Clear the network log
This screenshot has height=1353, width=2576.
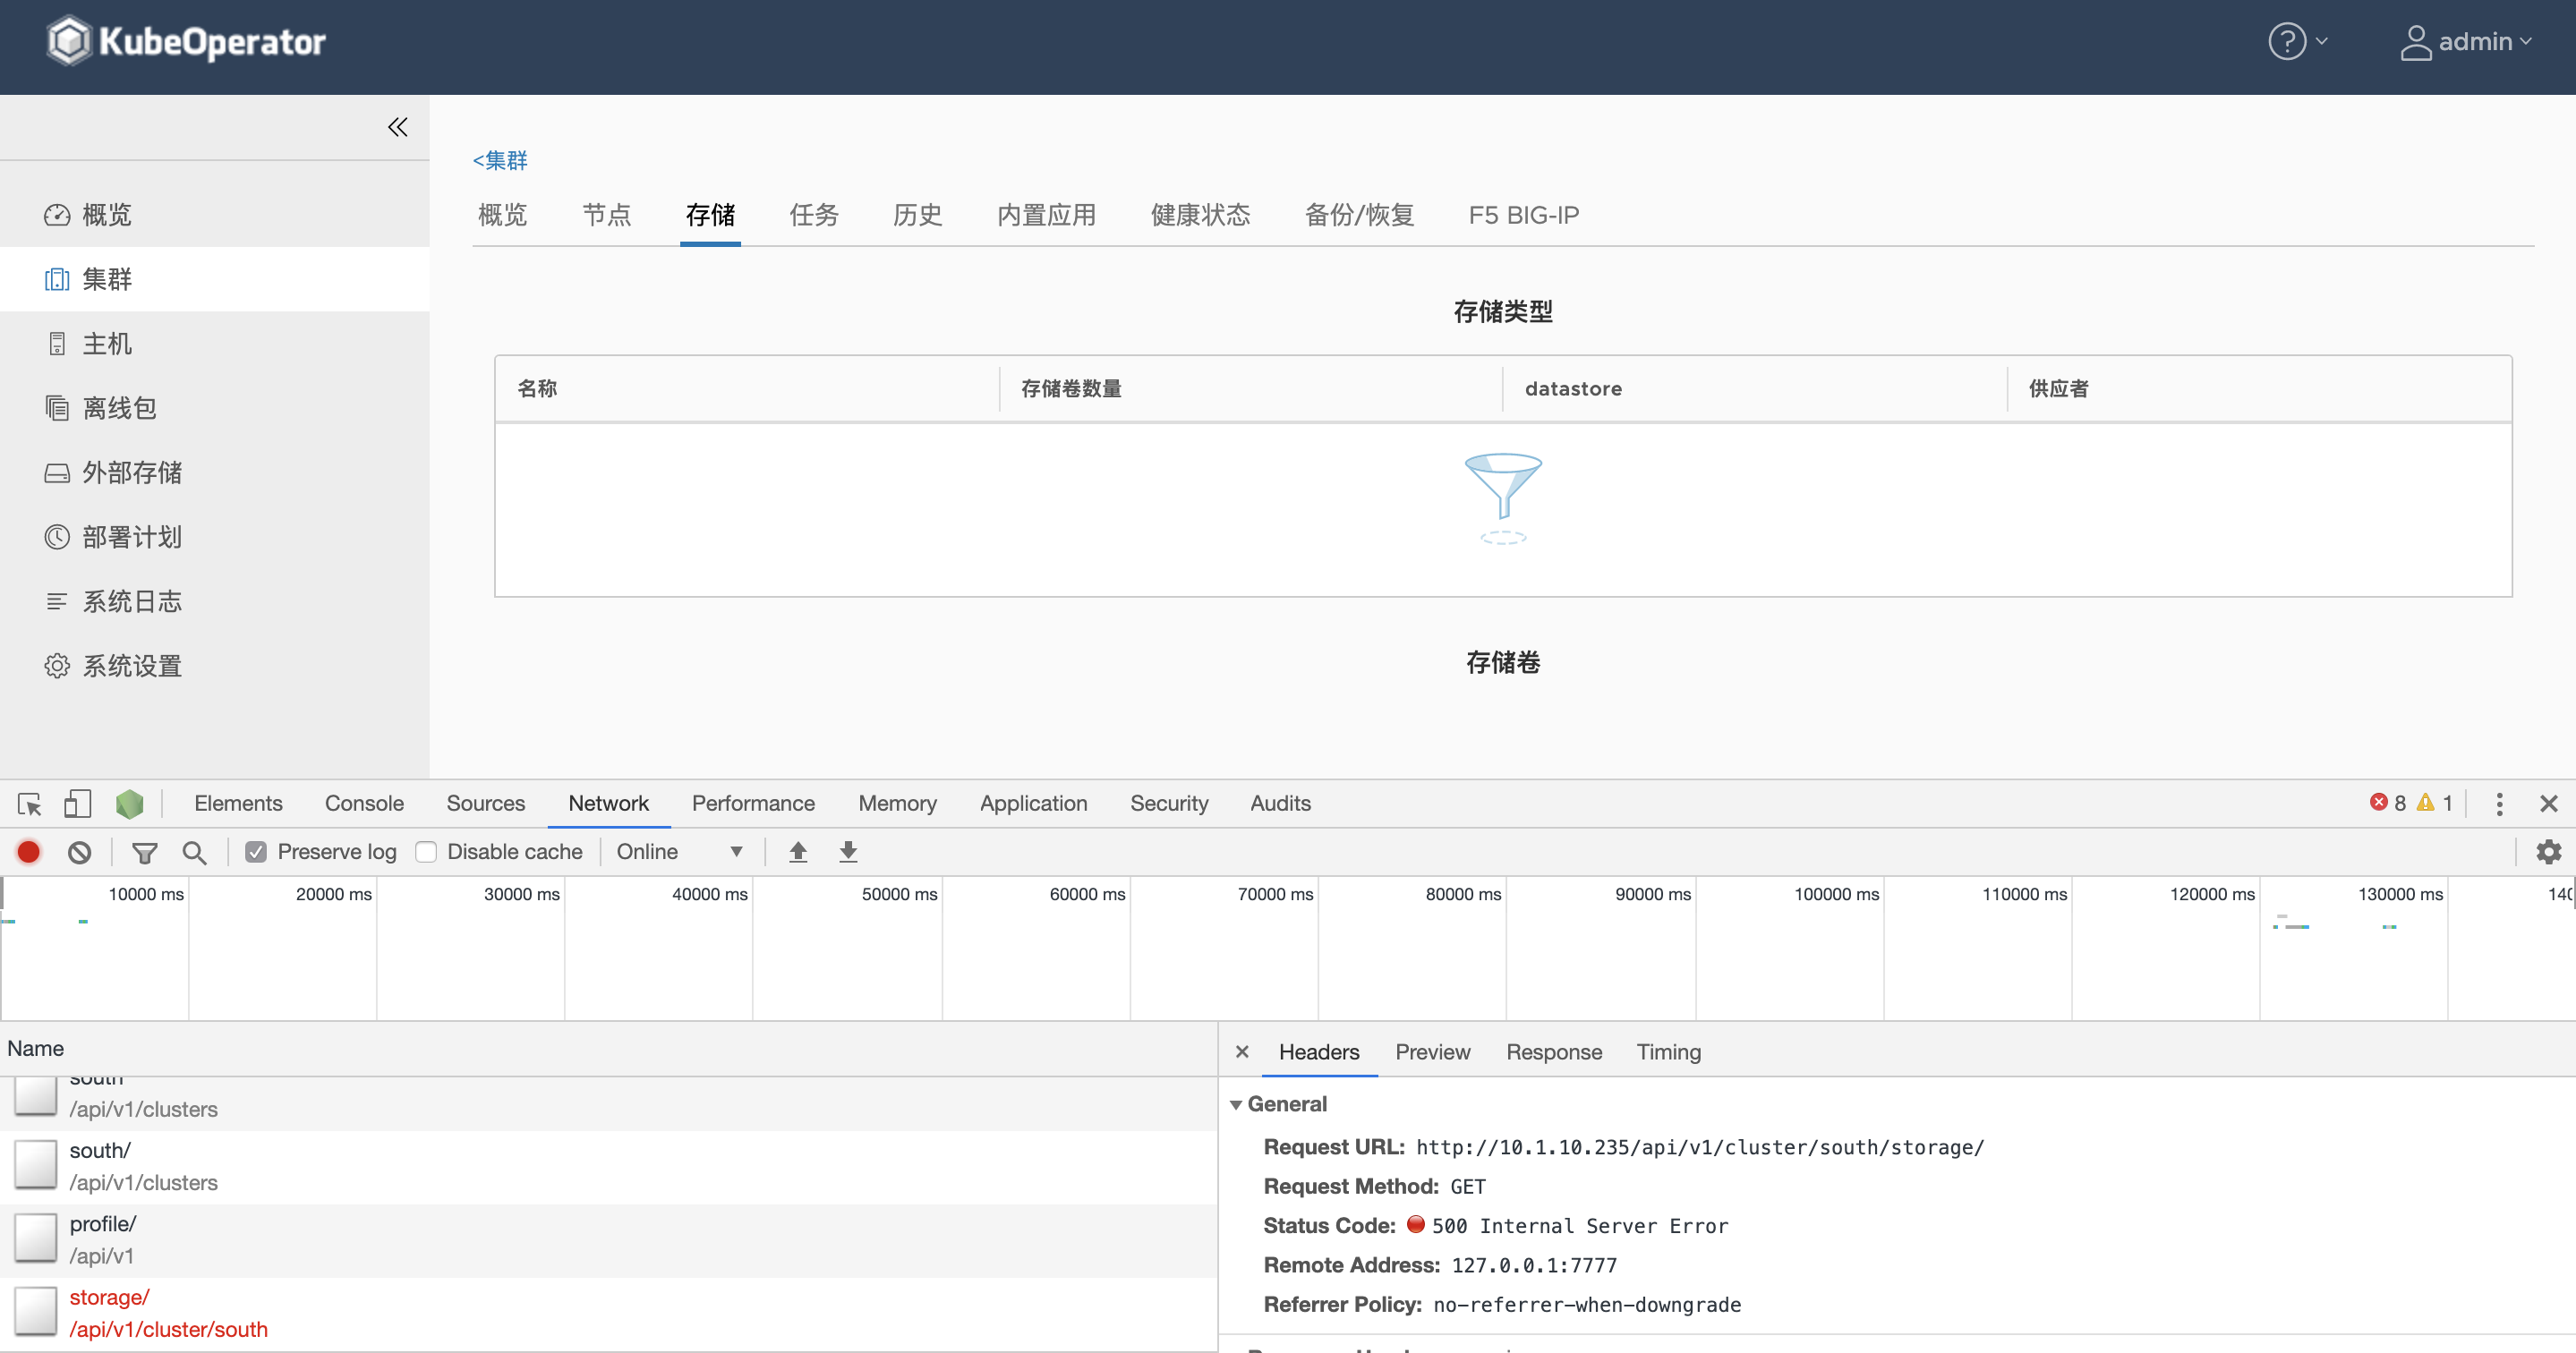tap(80, 852)
